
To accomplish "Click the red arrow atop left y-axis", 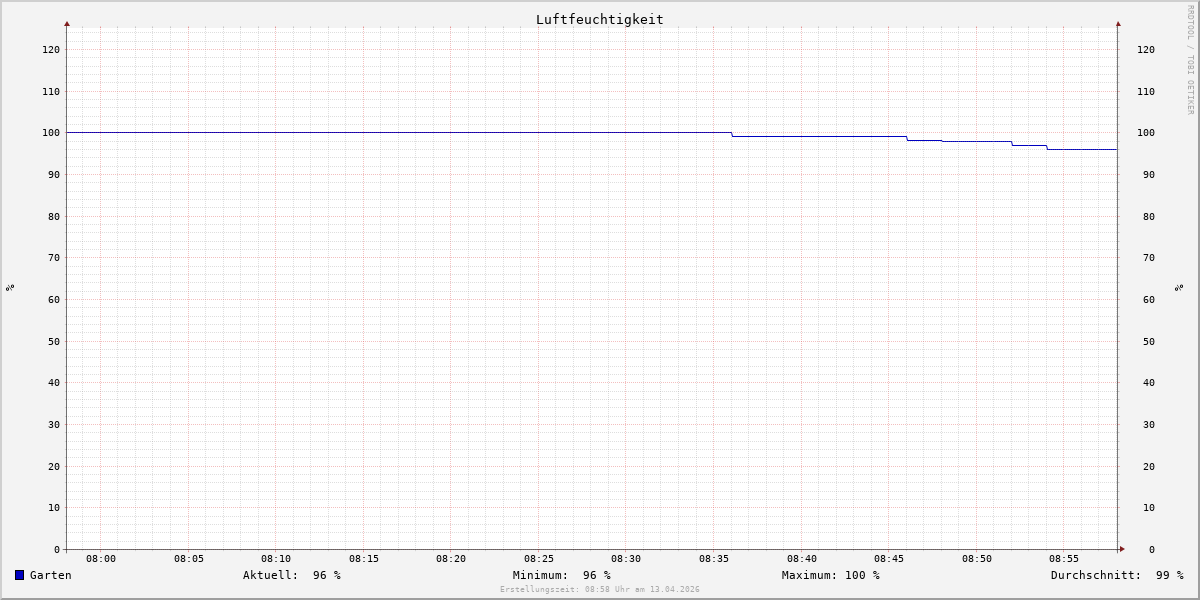I will tap(67, 23).
